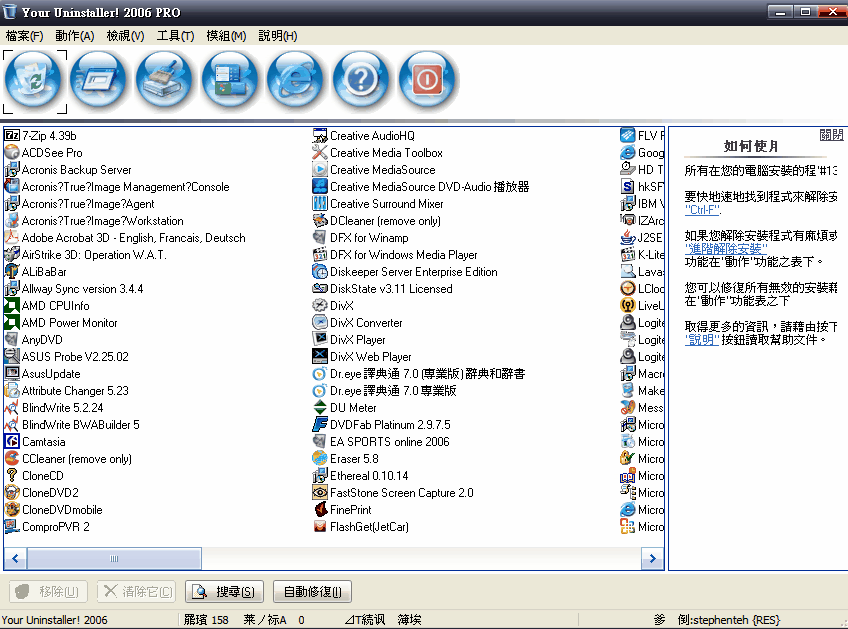Select the DU Meter icon
848x629 pixels.
(x=320, y=407)
